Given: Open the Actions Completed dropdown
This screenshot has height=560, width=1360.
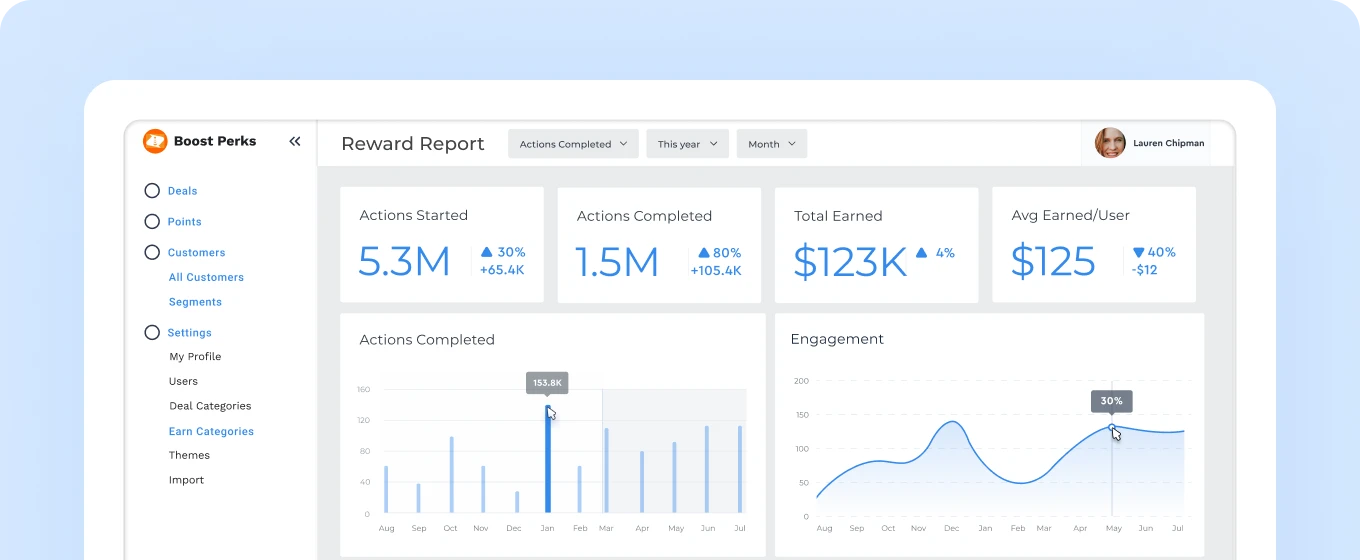Looking at the screenshot, I should (x=573, y=144).
